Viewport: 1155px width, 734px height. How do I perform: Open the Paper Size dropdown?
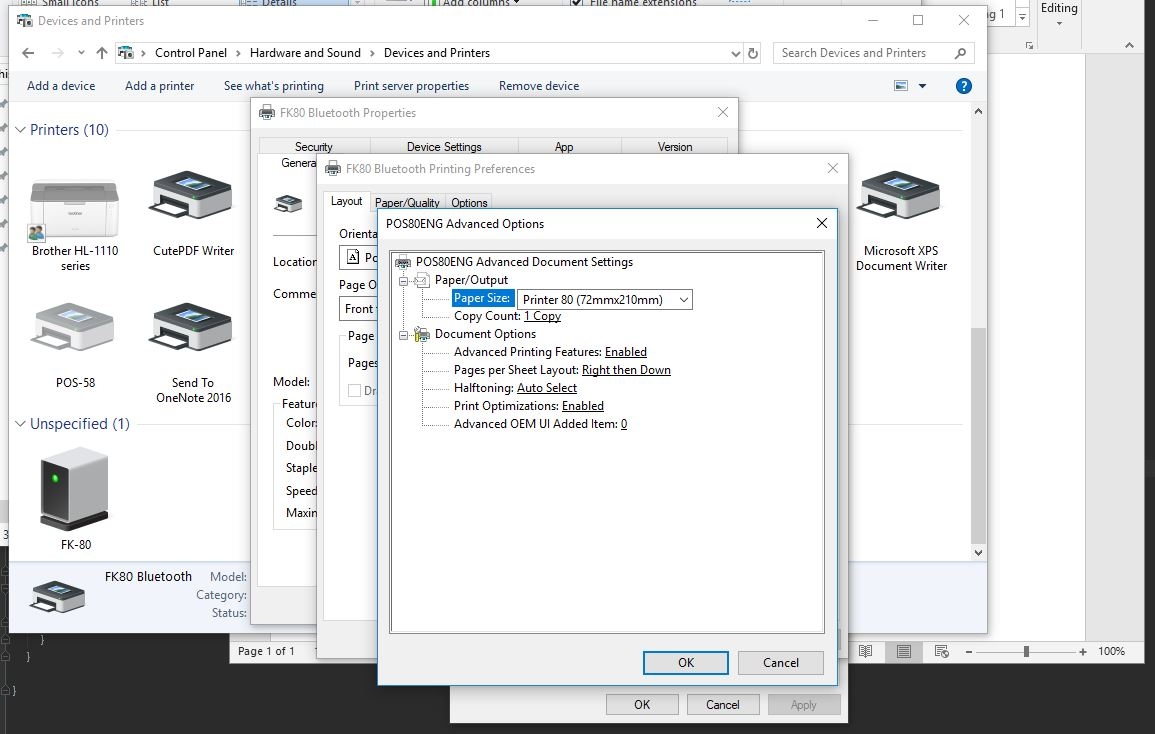[x=684, y=299]
